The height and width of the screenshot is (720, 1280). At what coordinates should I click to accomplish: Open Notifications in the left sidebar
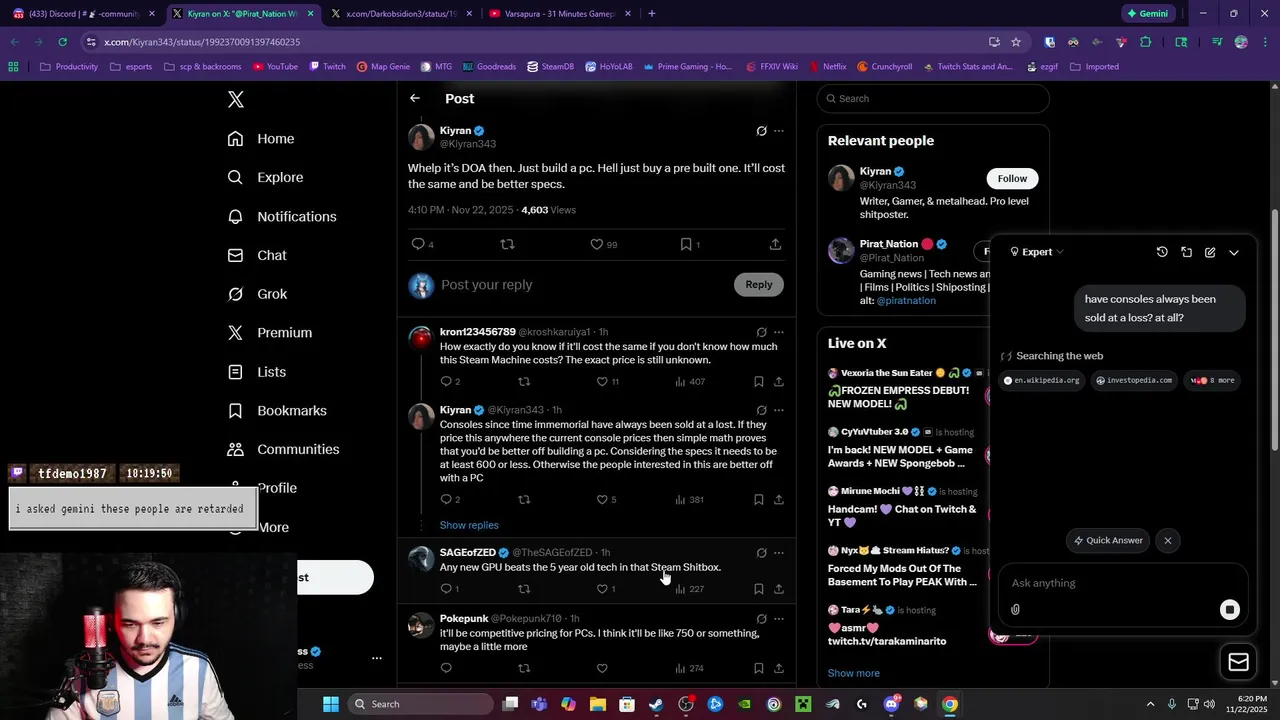tap(282, 216)
